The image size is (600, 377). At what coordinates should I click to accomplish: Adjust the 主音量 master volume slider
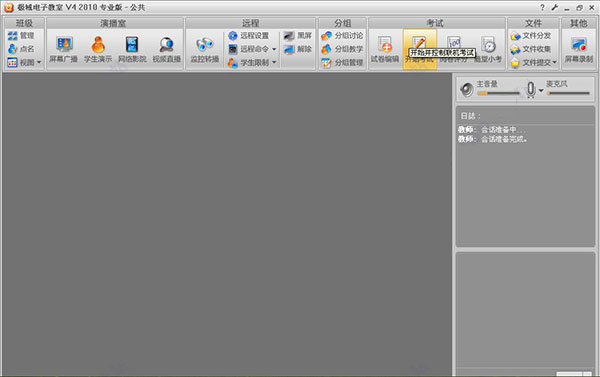coord(498,93)
